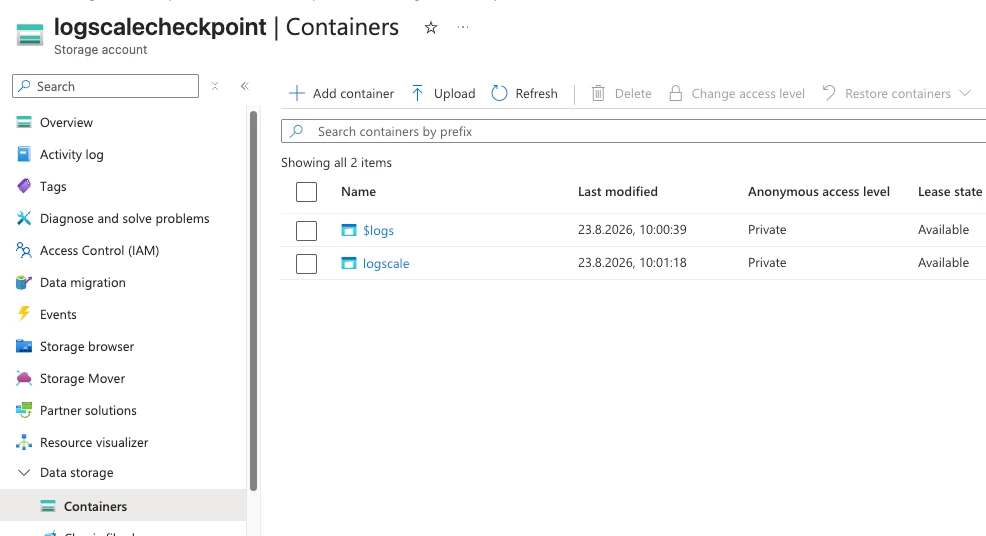This screenshot has width=986, height=536.
Task: Click the Restore containers undo icon
Action: 829,93
